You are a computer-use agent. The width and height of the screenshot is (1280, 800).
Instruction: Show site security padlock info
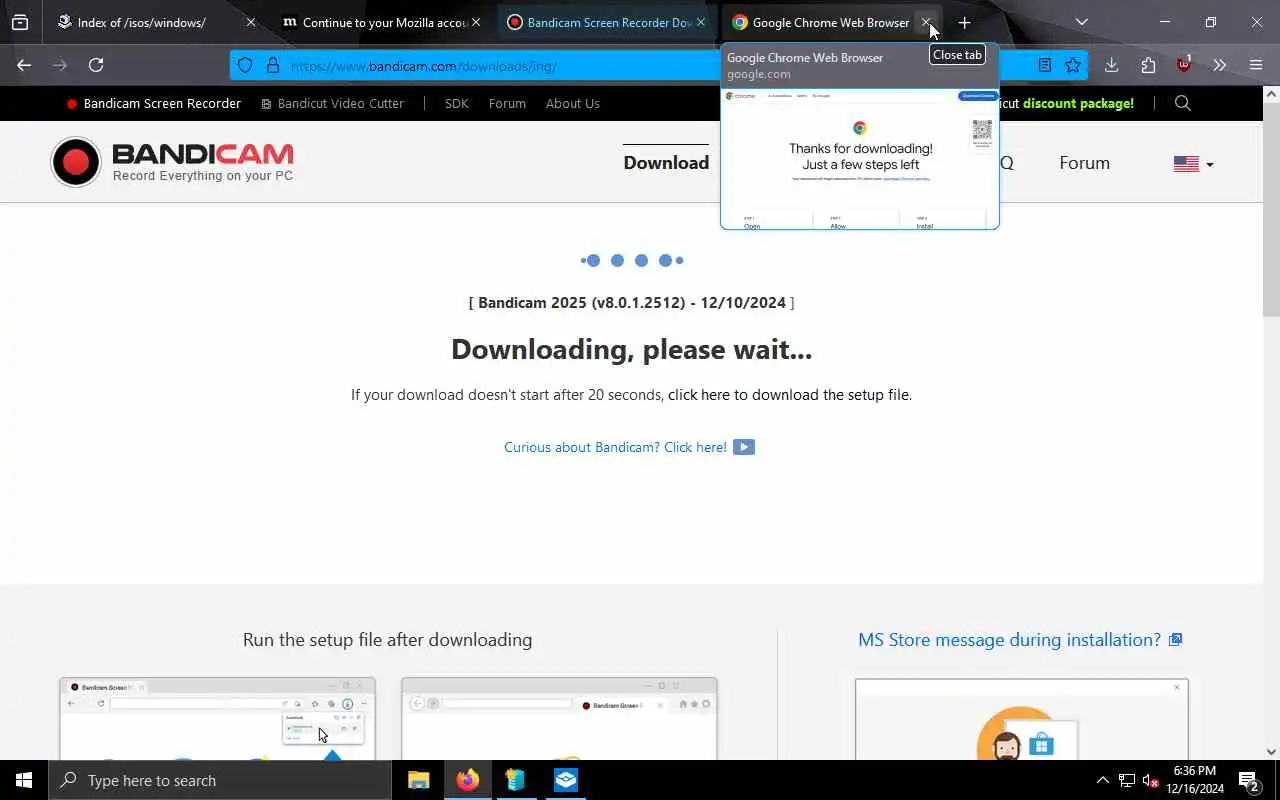click(272, 66)
